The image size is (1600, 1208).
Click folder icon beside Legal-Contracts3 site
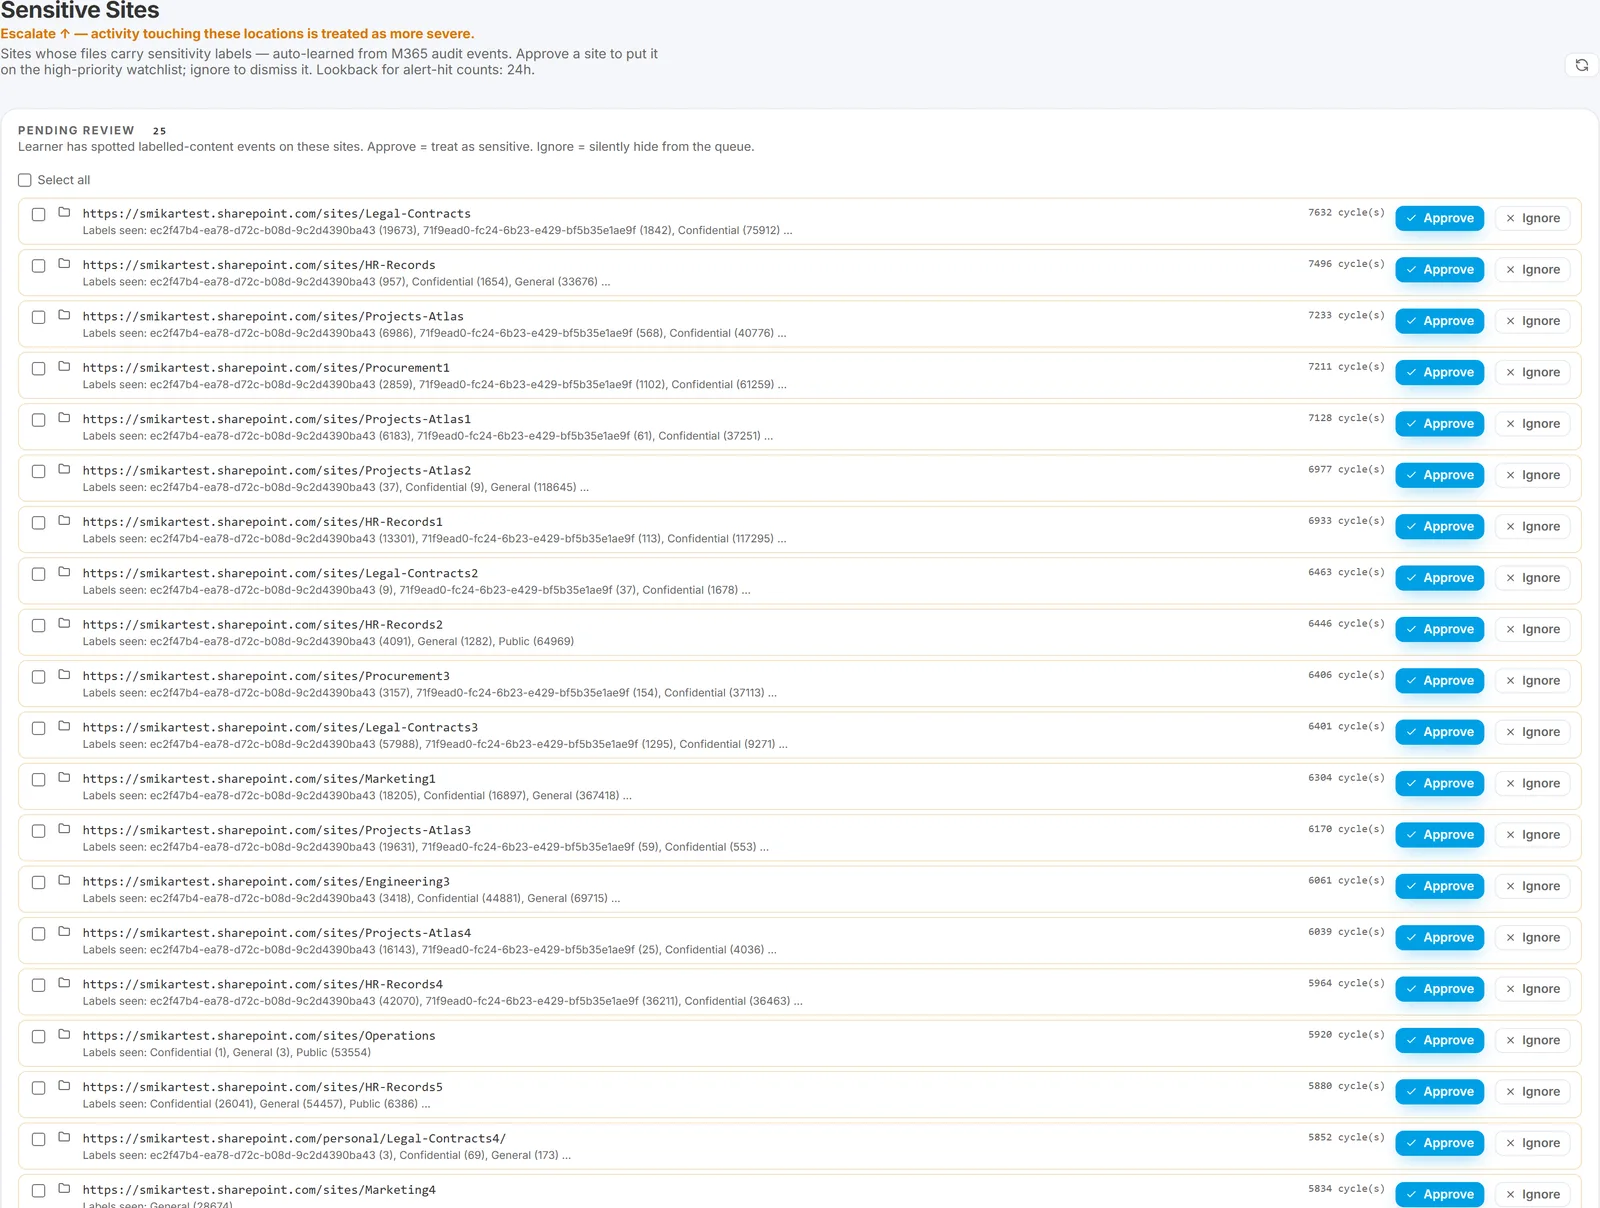click(64, 726)
